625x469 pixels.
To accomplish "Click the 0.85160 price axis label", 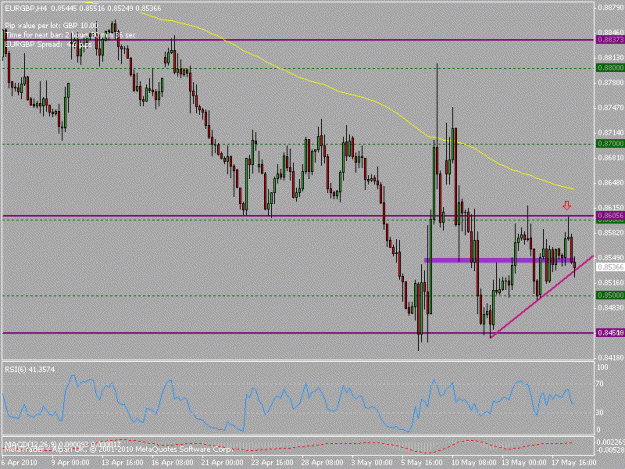I will [611, 283].
